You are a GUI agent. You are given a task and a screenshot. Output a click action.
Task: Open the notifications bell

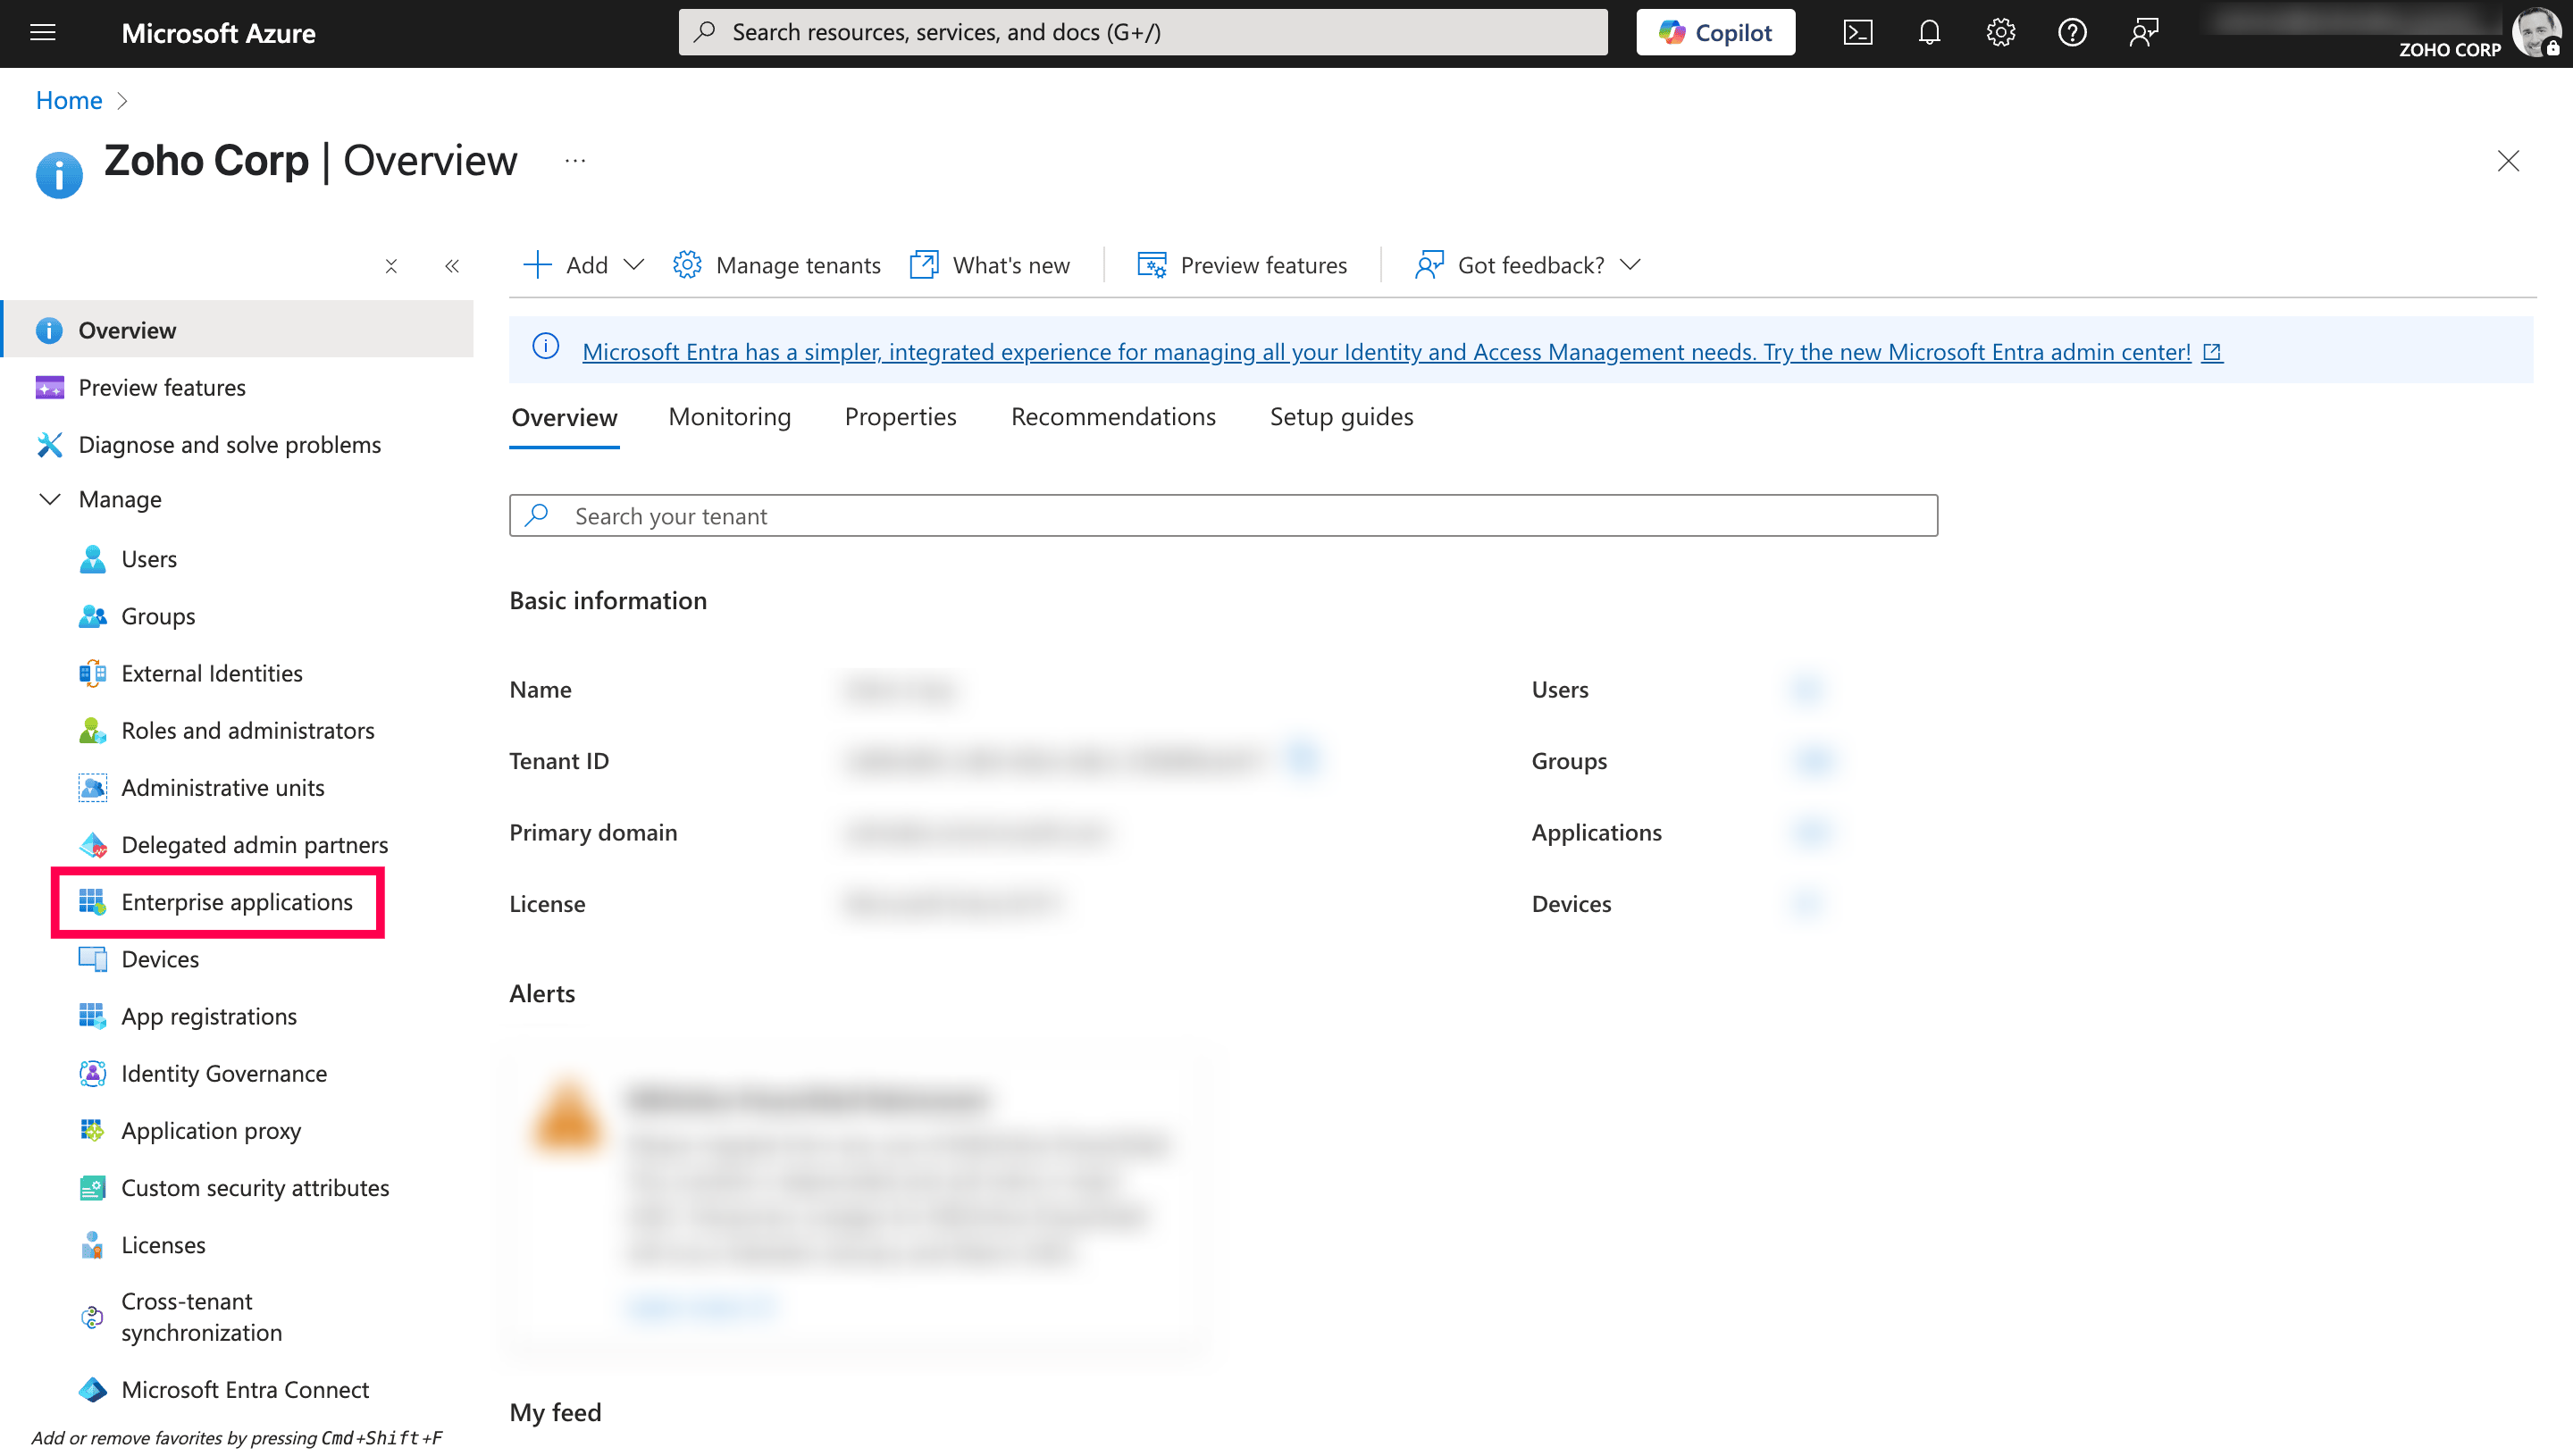click(1929, 32)
